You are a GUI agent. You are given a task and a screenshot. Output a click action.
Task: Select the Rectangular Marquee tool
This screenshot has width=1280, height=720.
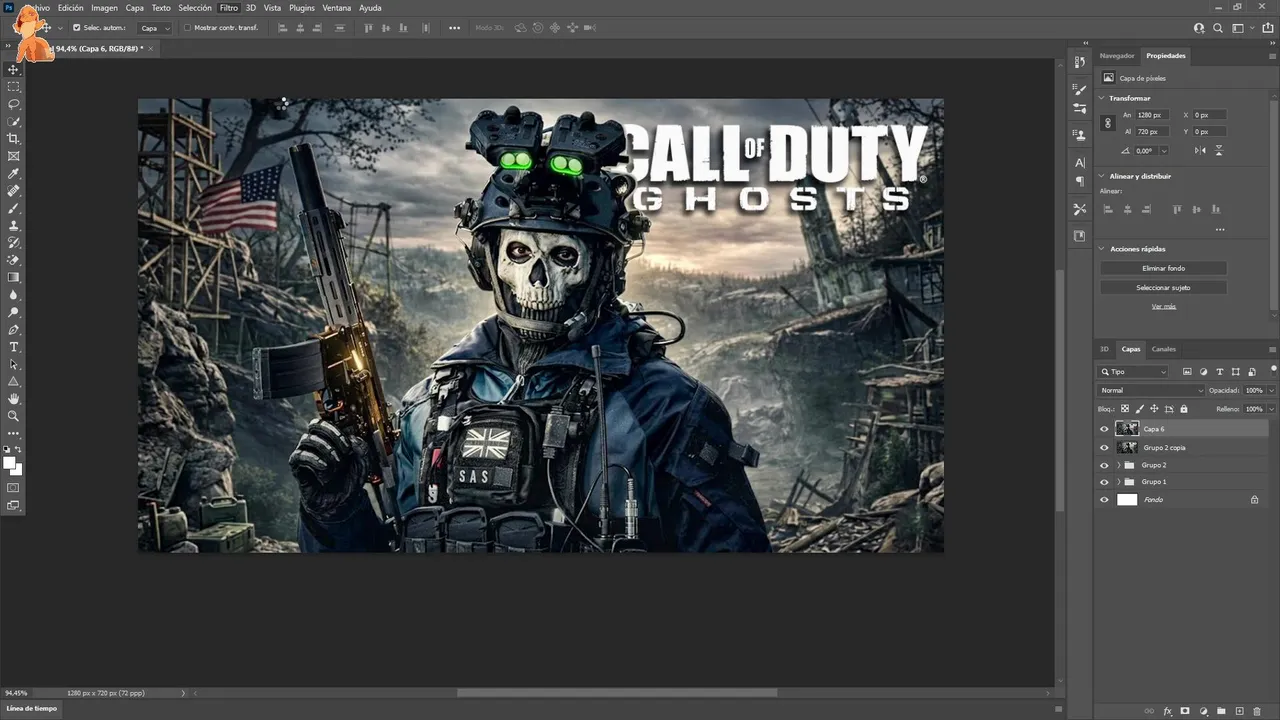(x=14, y=87)
